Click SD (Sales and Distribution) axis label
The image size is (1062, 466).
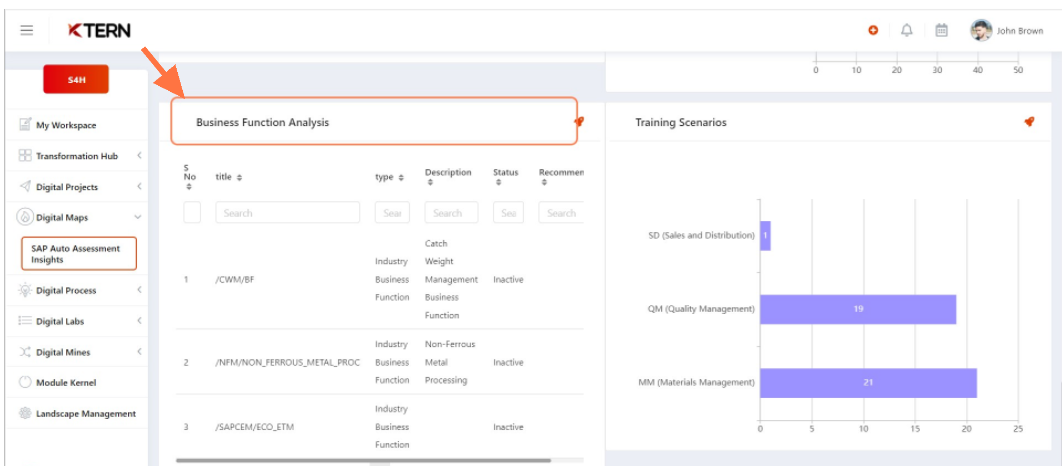click(x=701, y=236)
